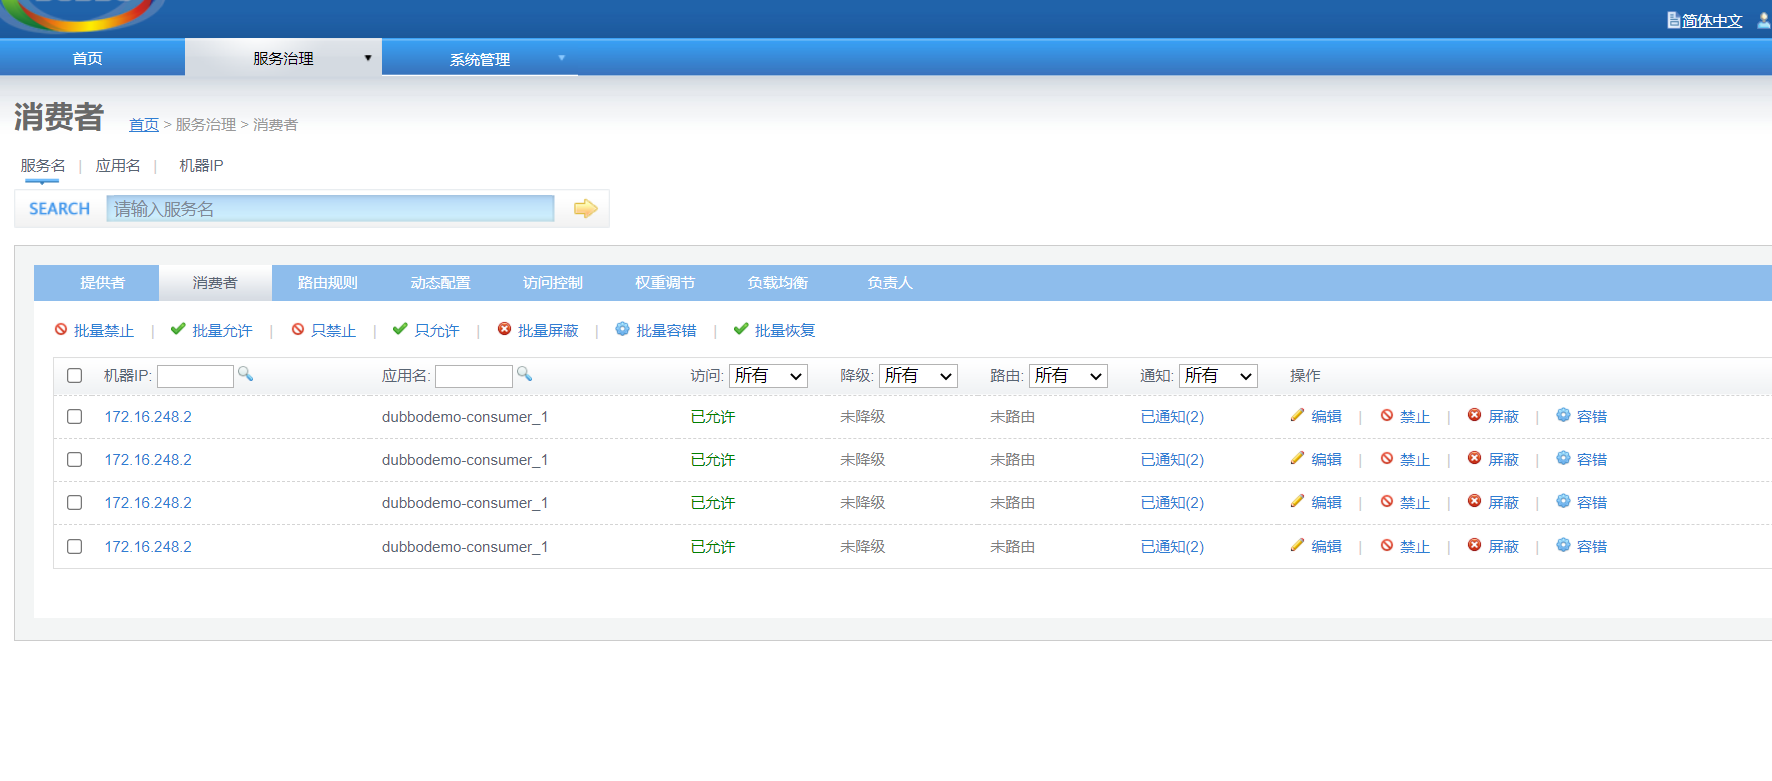Screen dimensions: 1772x781
Task: Open the 路由规则 tab
Action: (x=327, y=283)
